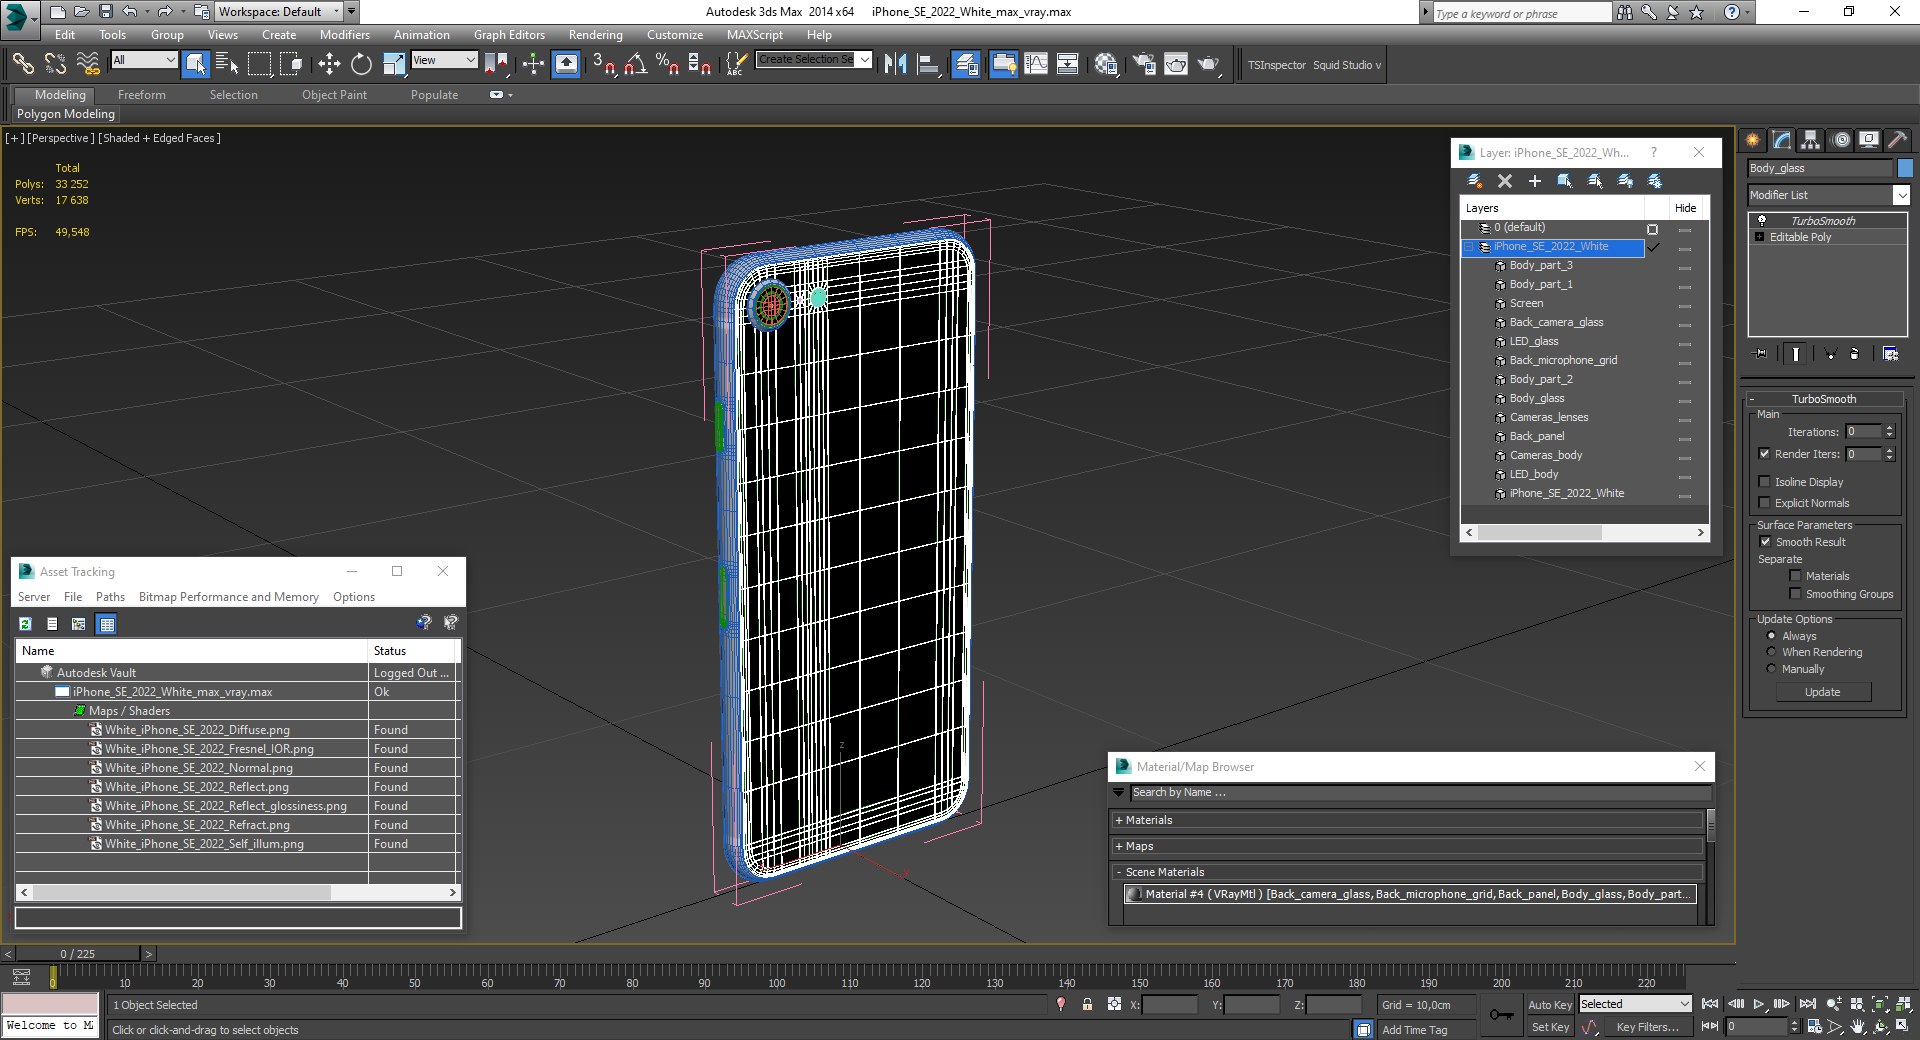1920x1040 pixels.
Task: Click Bind to Space Warp icon
Action: (88, 64)
